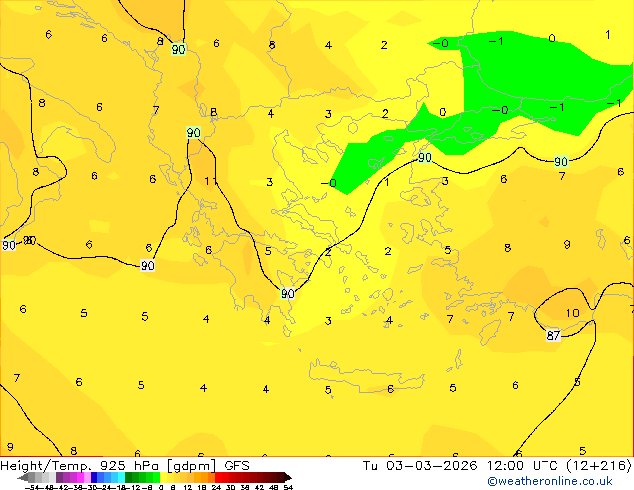Viewport: 634px width, 490px height.
Task: Click the [gdpm] unit label
Action: click(x=192, y=466)
